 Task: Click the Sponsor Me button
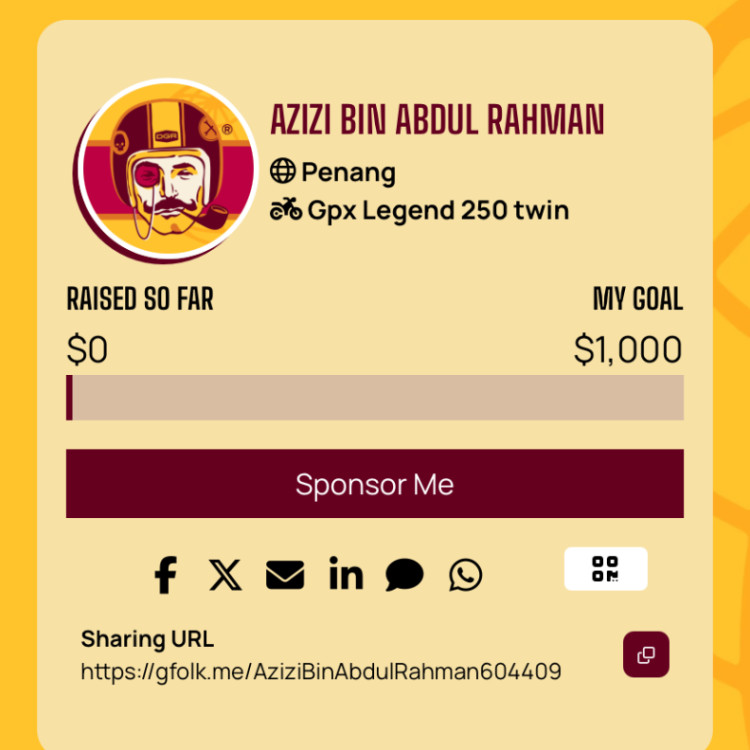(x=375, y=484)
